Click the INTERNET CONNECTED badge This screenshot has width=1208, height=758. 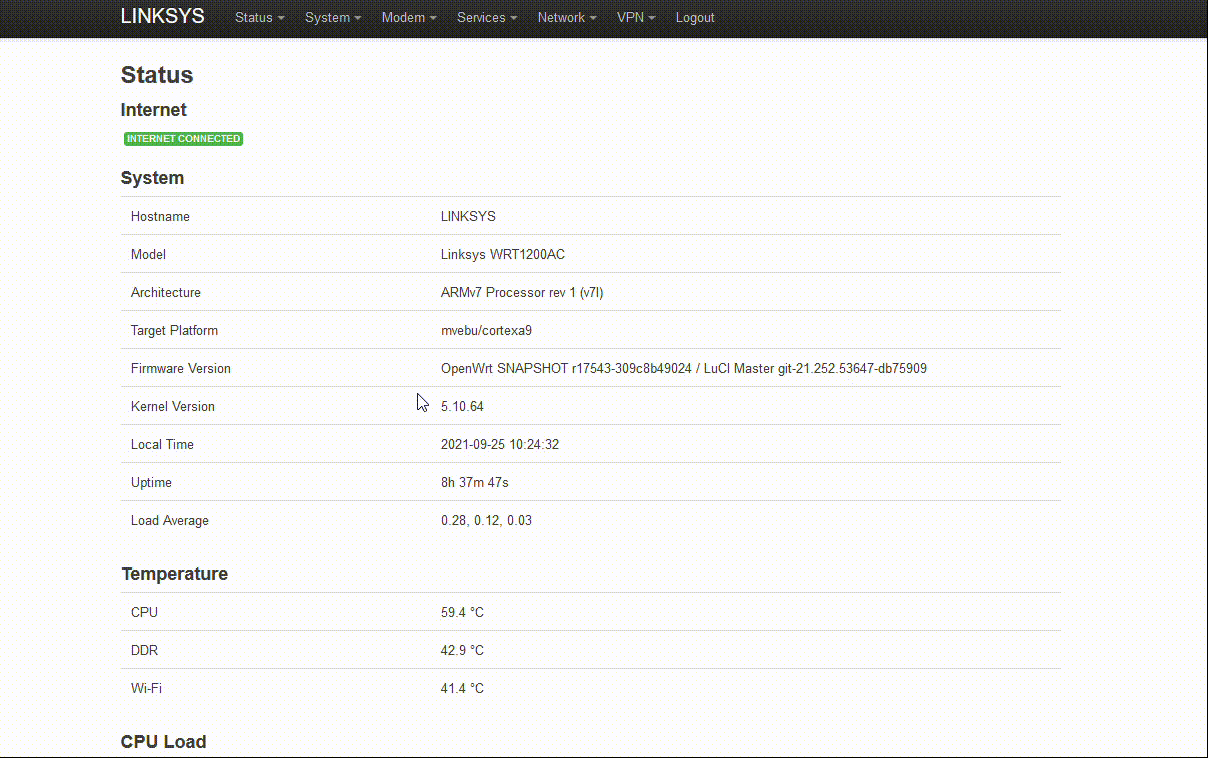coord(184,139)
